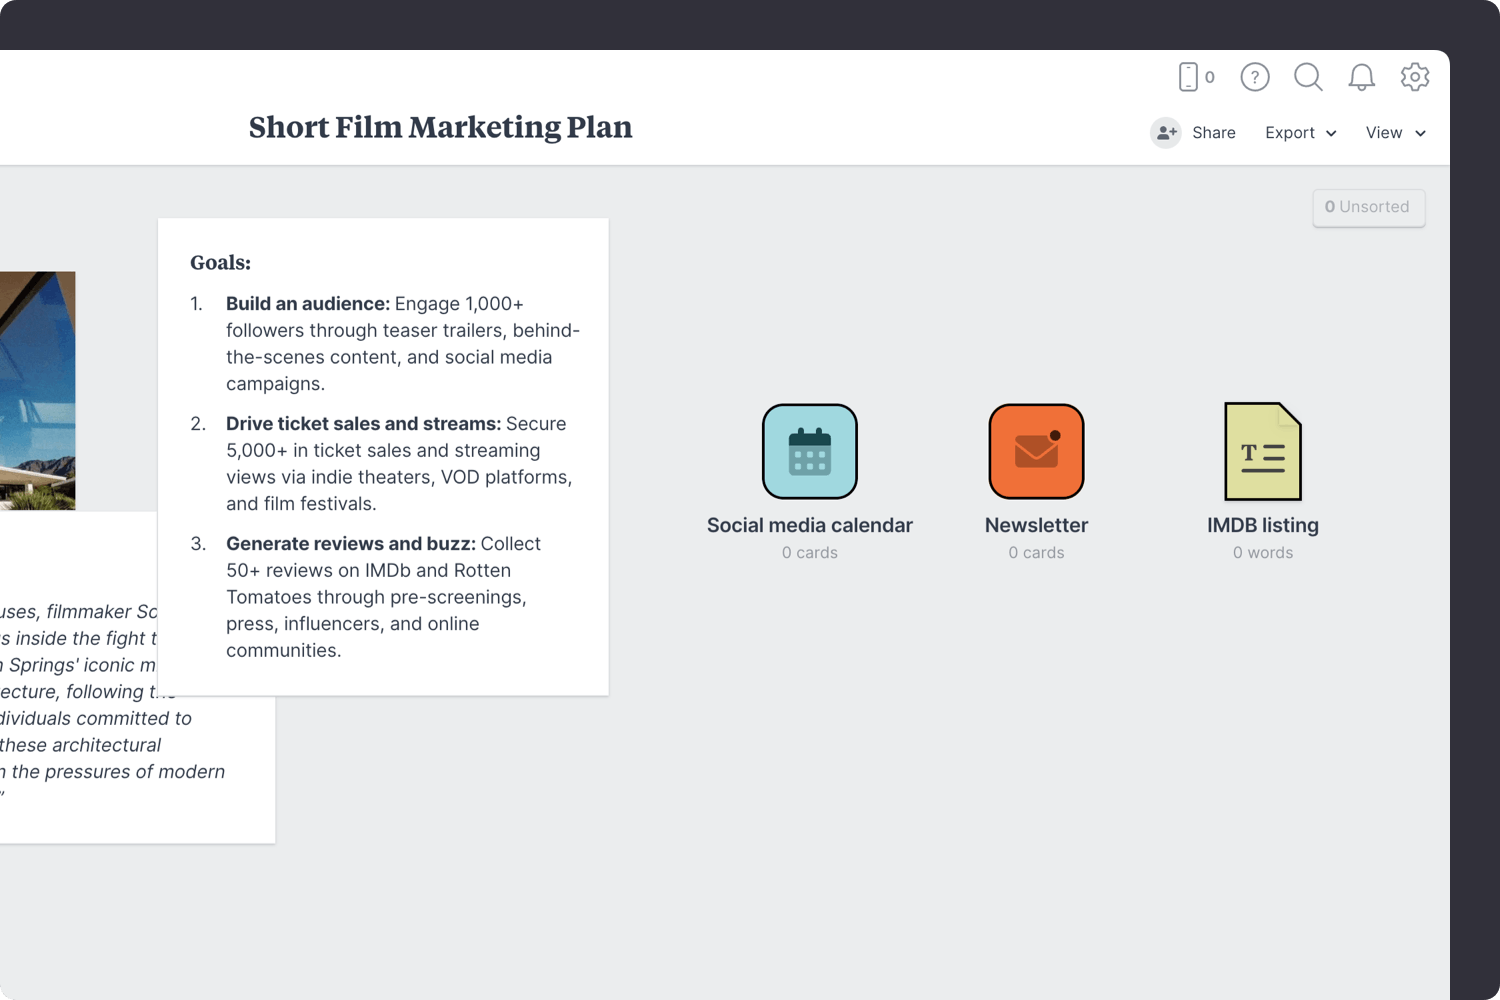The height and width of the screenshot is (1000, 1500).
Task: Open the Newsletter board icon
Action: point(1036,451)
